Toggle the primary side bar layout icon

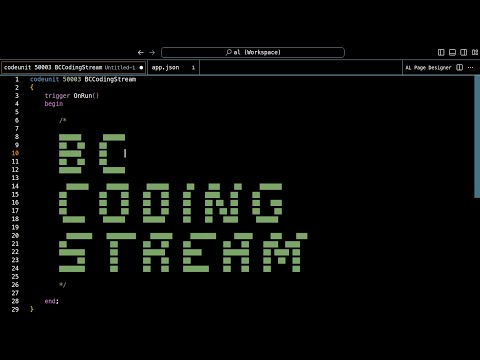pyautogui.click(x=441, y=52)
